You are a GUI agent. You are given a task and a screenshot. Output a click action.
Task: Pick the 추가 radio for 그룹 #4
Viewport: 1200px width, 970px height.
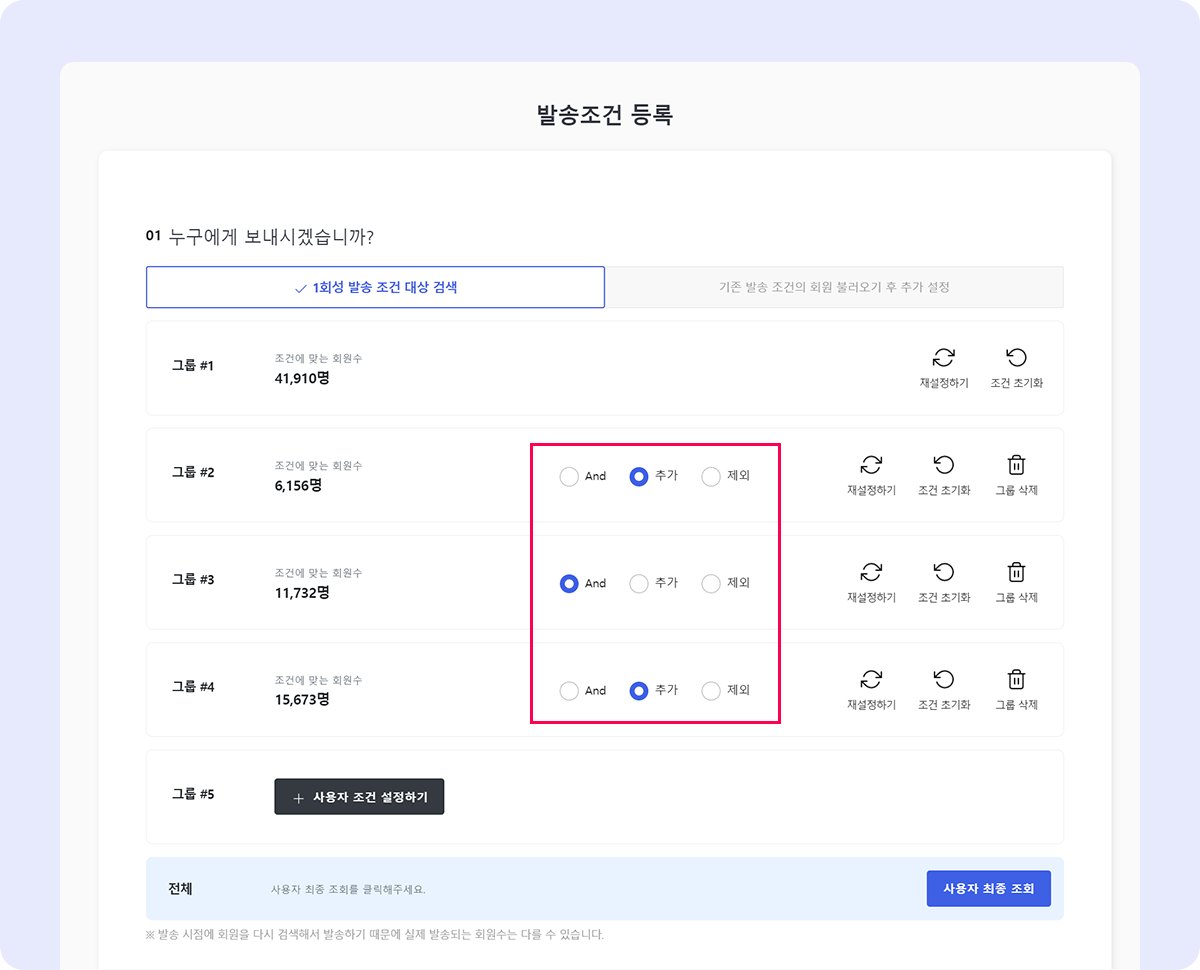click(639, 690)
